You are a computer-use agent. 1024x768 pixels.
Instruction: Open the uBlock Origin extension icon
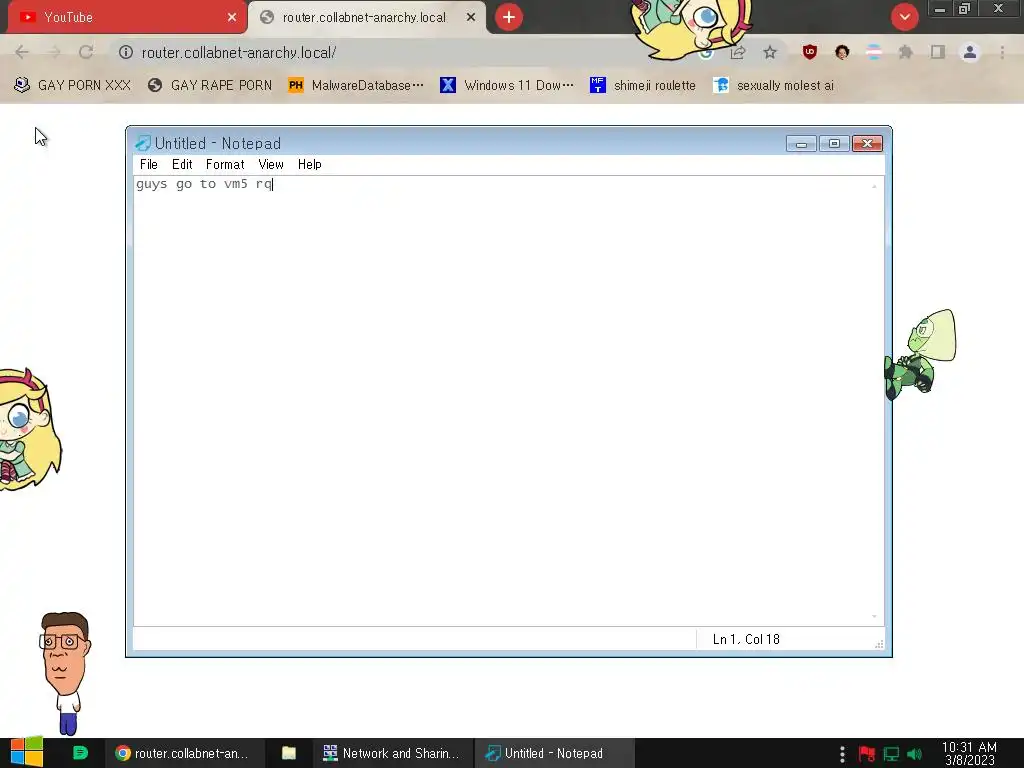(x=810, y=52)
